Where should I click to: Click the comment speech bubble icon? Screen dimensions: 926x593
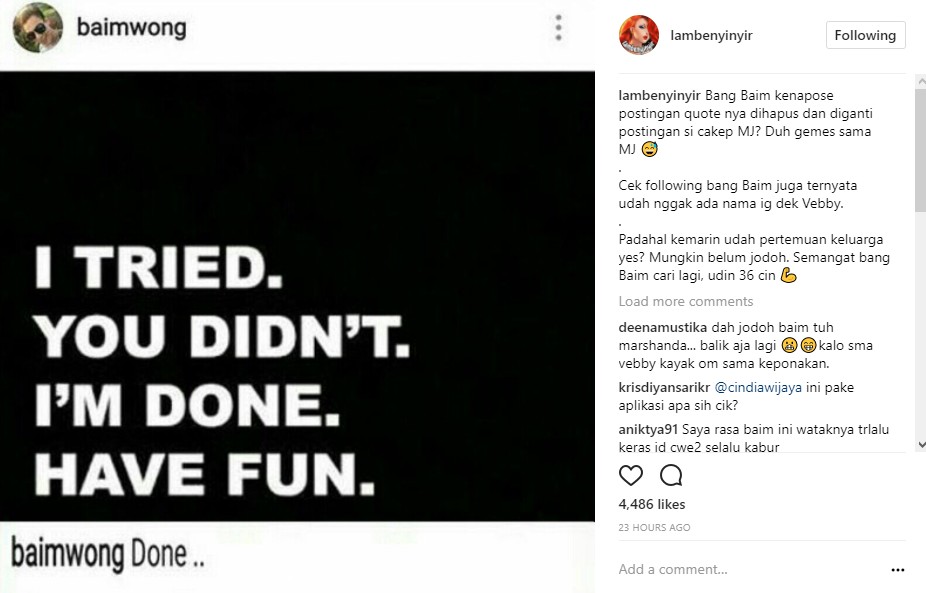pyautogui.click(x=672, y=475)
